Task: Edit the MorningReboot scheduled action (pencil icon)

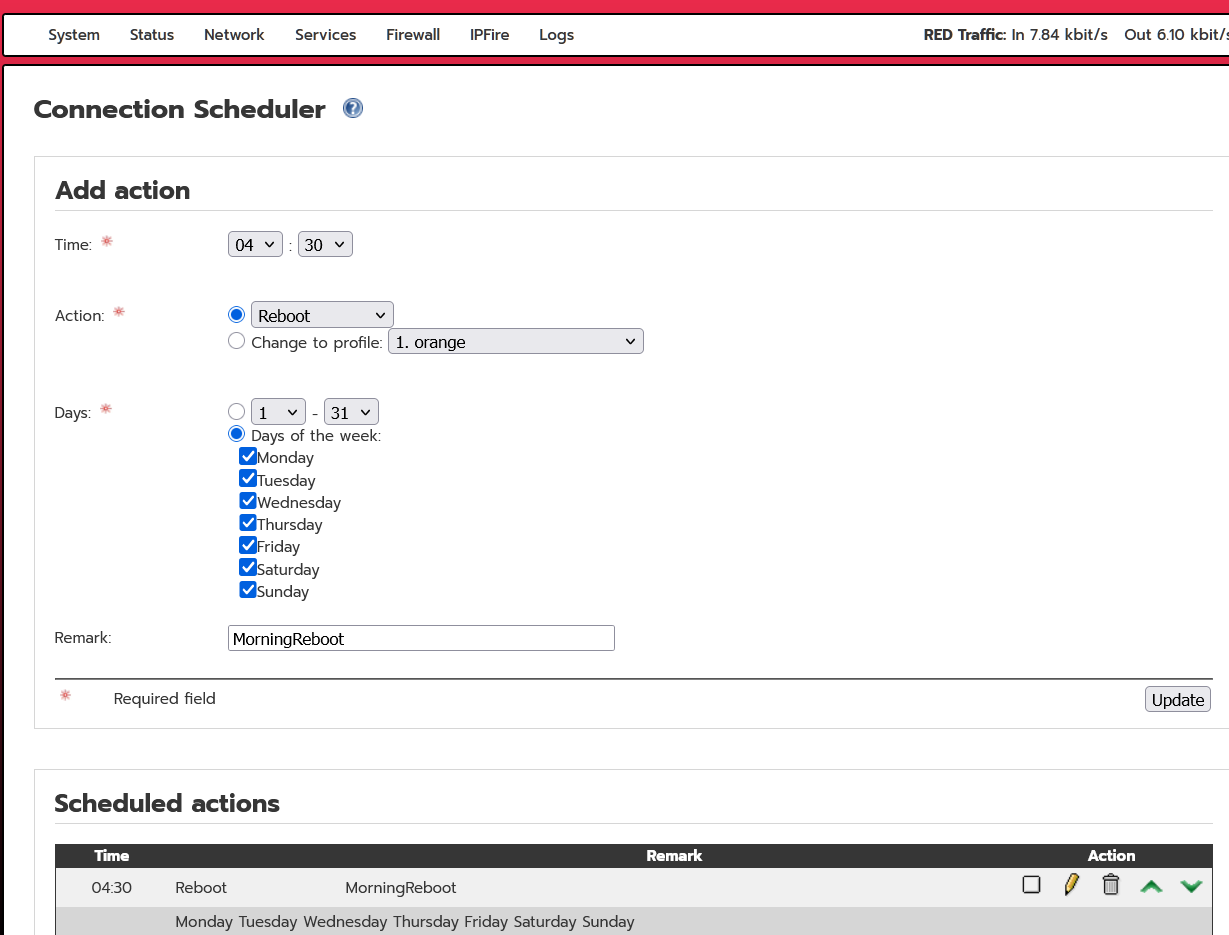Action: point(1072,885)
